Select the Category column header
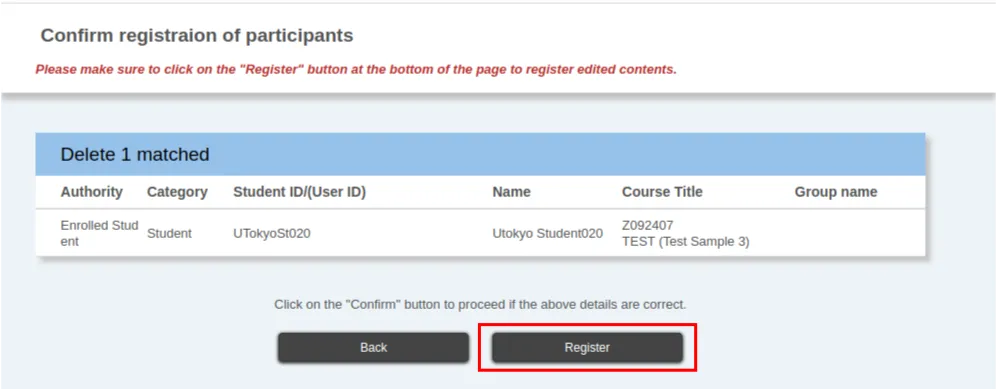 tap(177, 192)
